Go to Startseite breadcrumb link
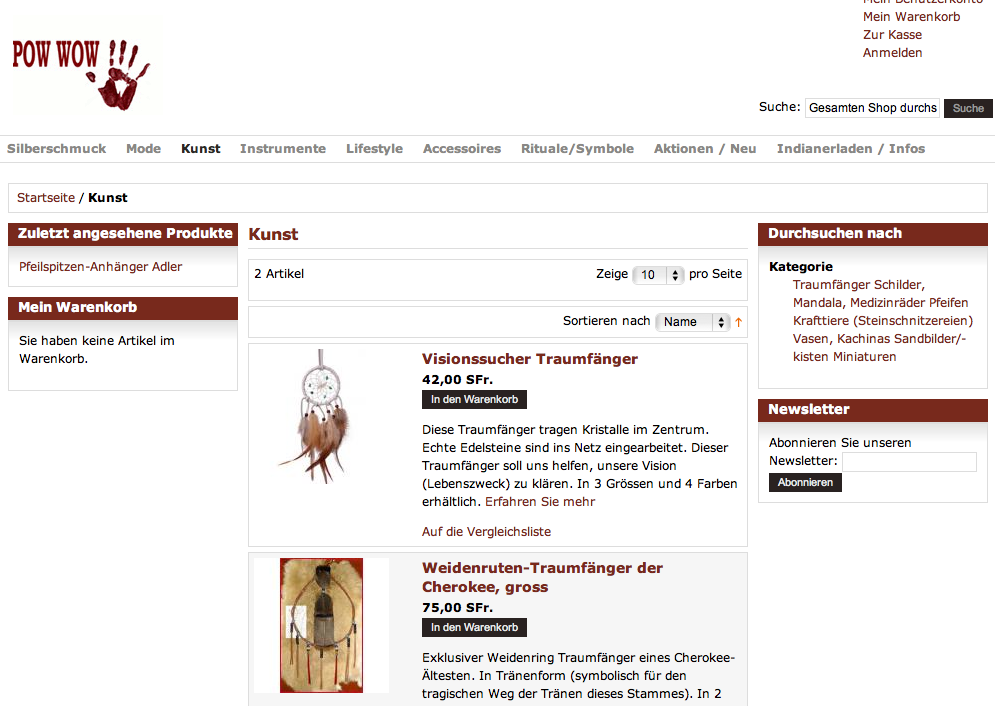The image size is (995, 706). [46, 198]
